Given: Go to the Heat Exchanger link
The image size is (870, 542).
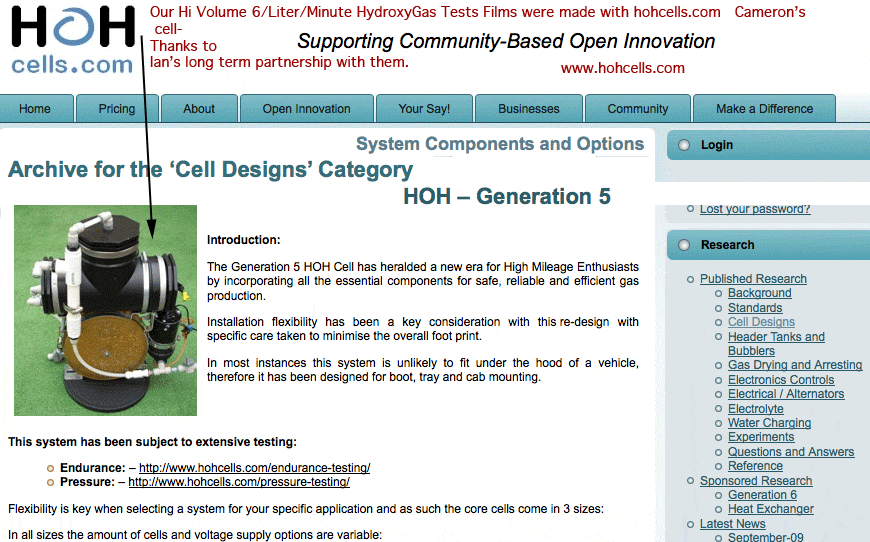Looking at the screenshot, I should point(771,509).
